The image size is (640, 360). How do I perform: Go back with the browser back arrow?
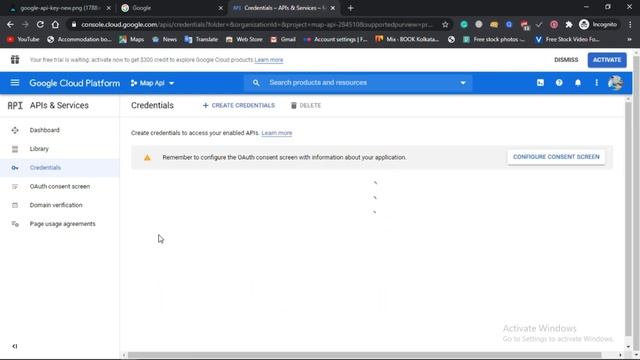[x=10, y=24]
